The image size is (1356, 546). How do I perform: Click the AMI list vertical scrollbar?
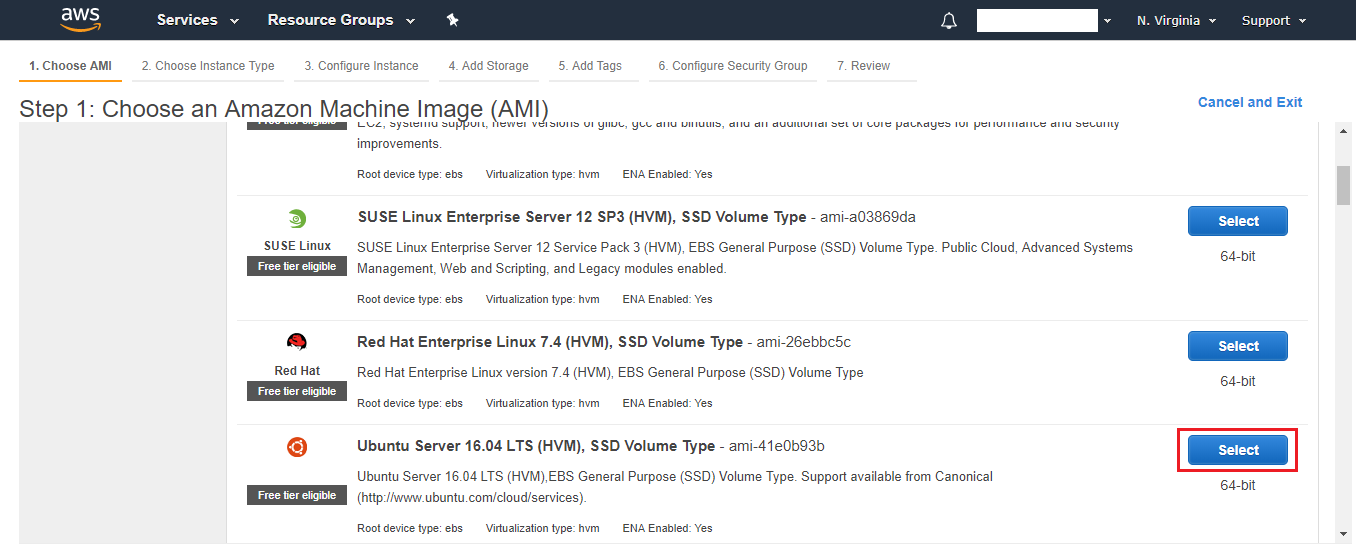pyautogui.click(x=1343, y=184)
